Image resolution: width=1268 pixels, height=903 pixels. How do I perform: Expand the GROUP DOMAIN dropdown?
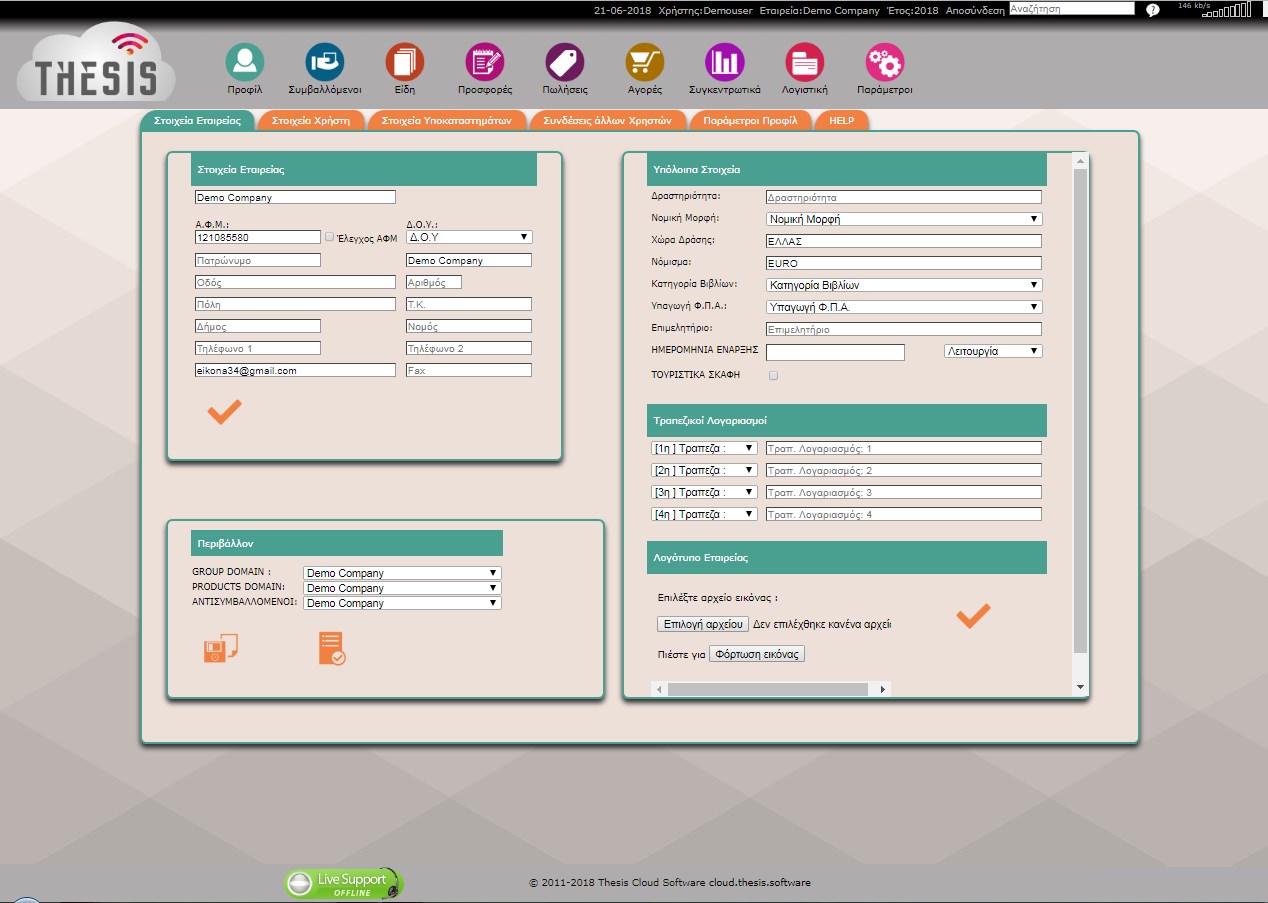(x=402, y=573)
